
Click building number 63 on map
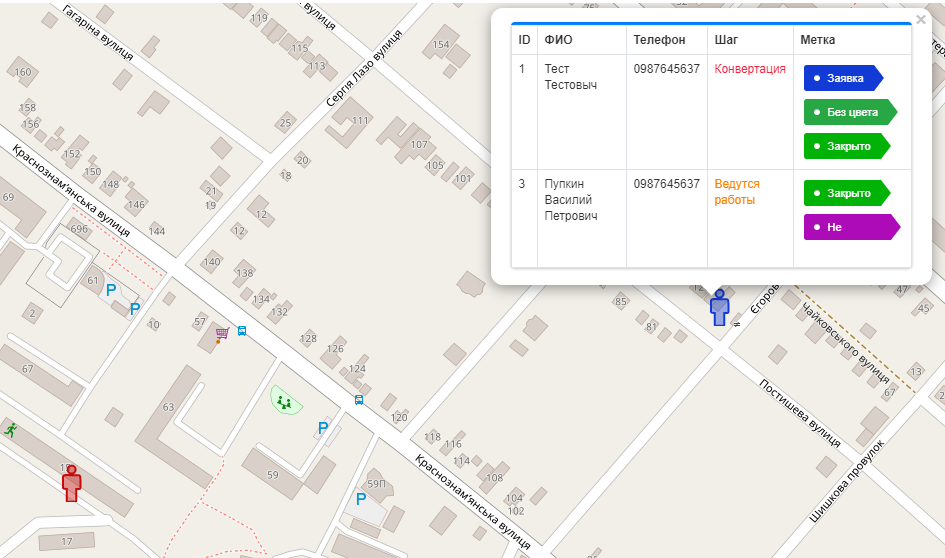click(x=168, y=407)
